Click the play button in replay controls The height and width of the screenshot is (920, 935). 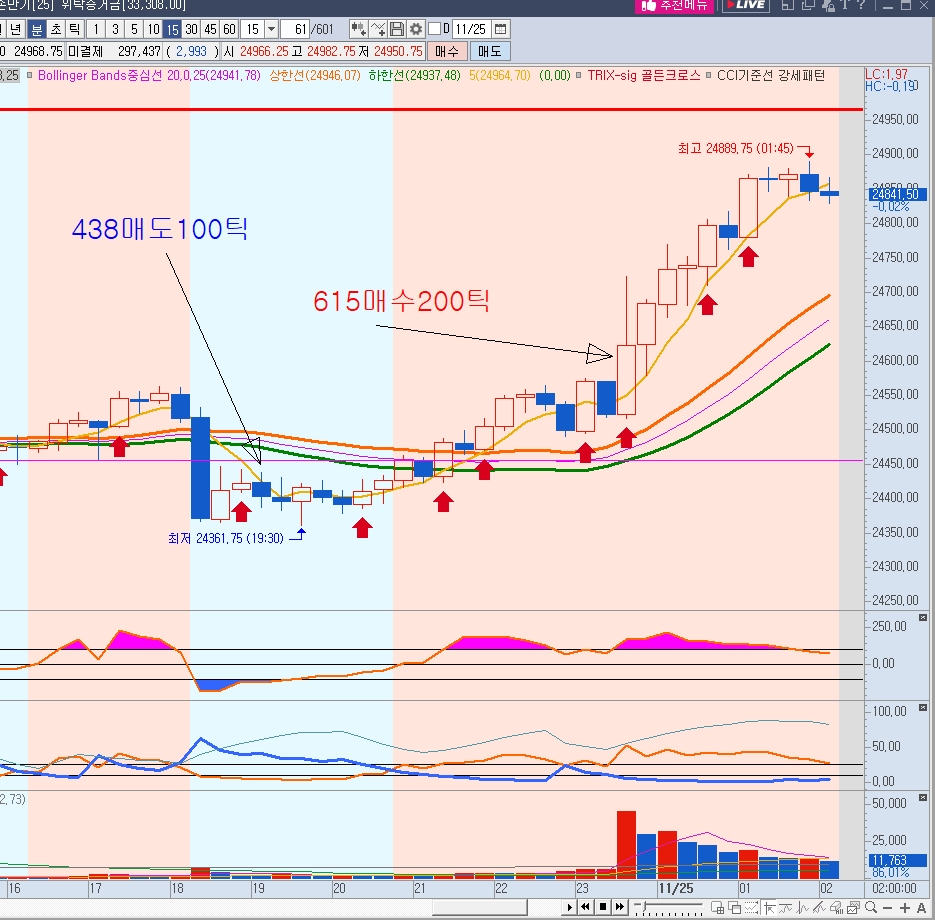[x=569, y=907]
